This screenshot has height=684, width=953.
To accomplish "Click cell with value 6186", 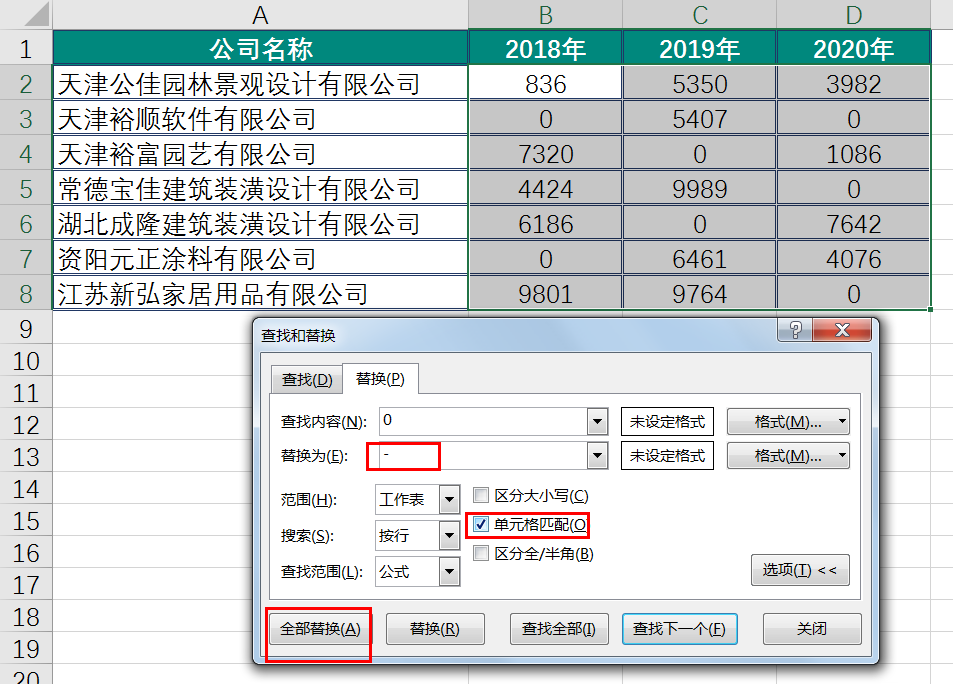I will (x=545, y=224).
